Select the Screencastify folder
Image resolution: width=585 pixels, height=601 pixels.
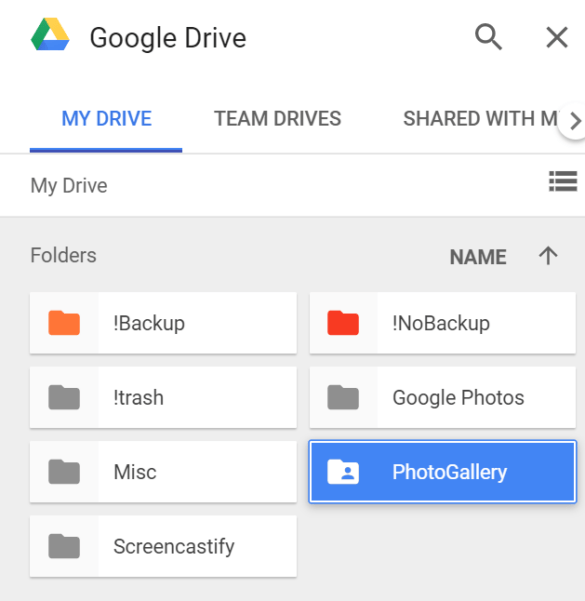click(163, 546)
